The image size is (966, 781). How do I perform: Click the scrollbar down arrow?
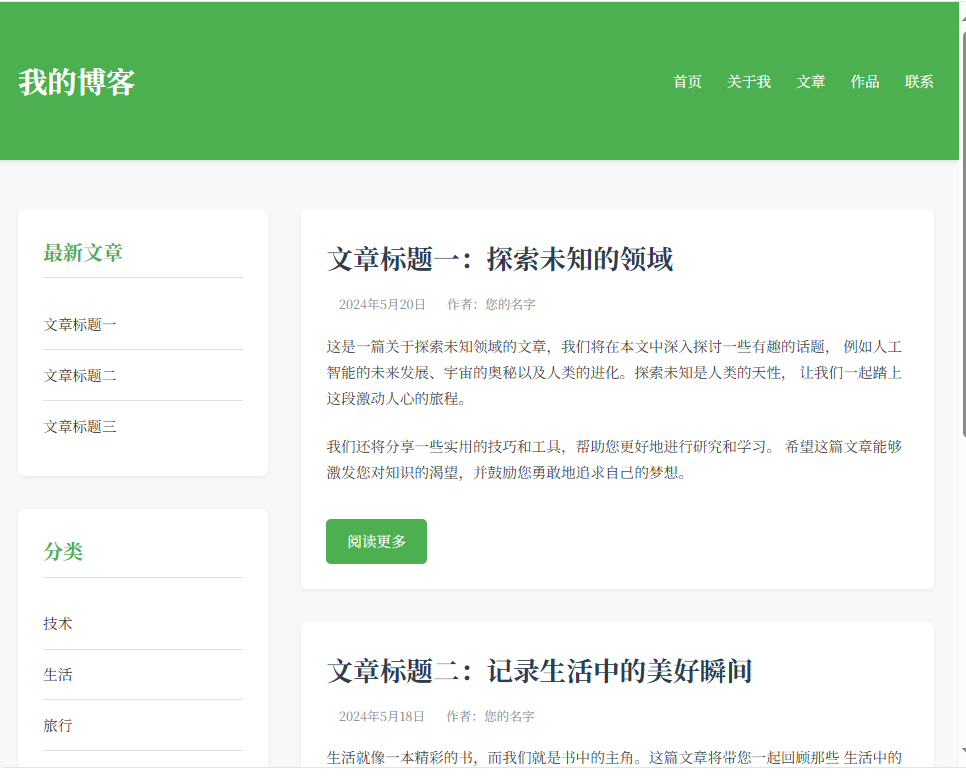[963, 751]
